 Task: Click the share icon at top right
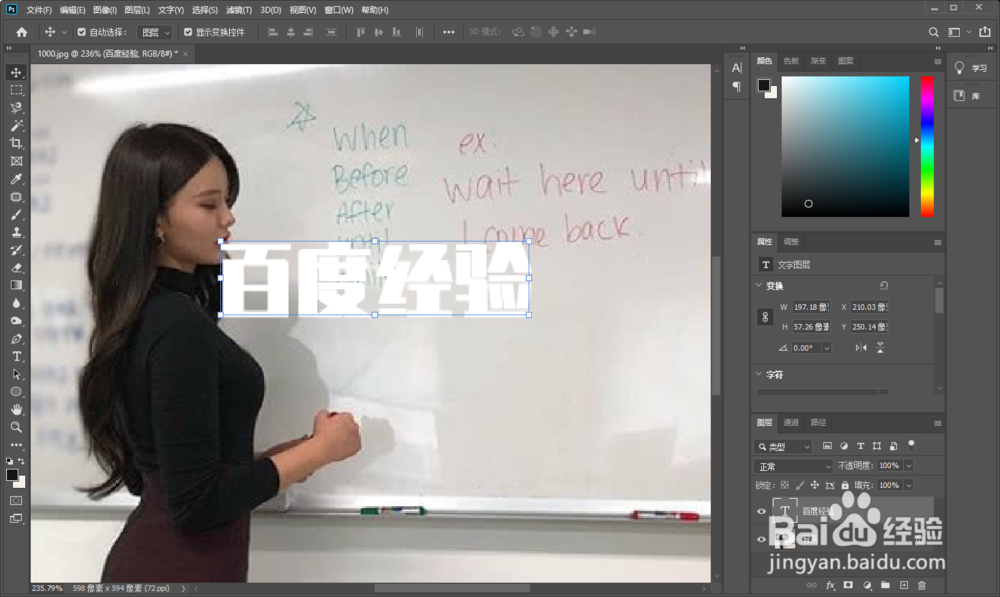click(985, 32)
